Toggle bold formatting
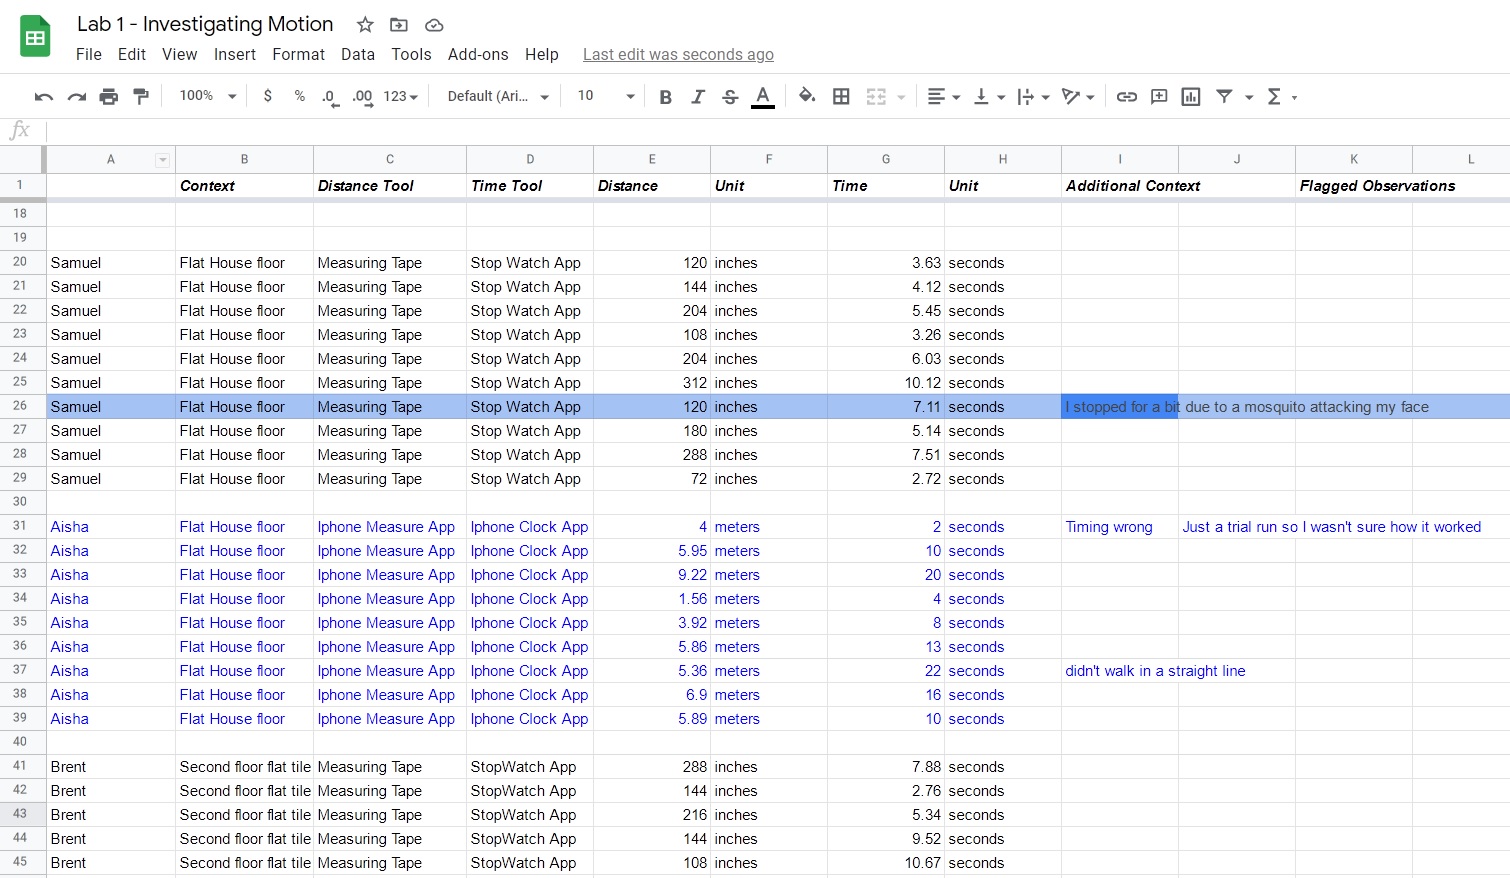 pos(666,97)
